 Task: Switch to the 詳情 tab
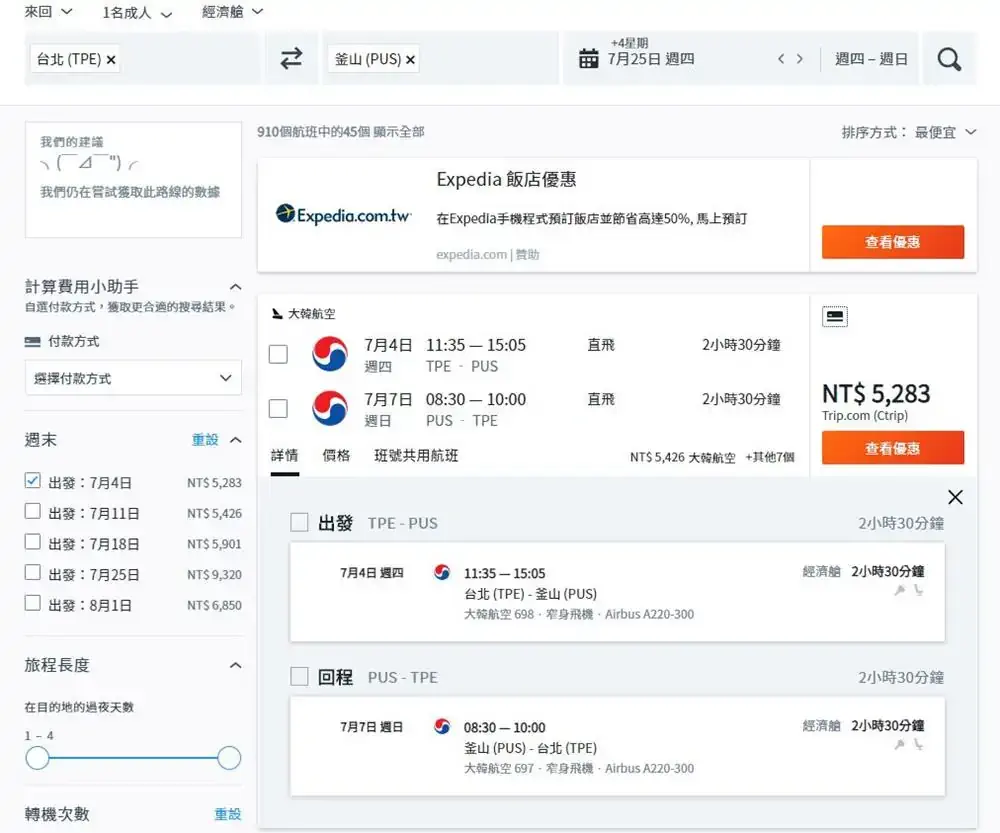point(284,455)
